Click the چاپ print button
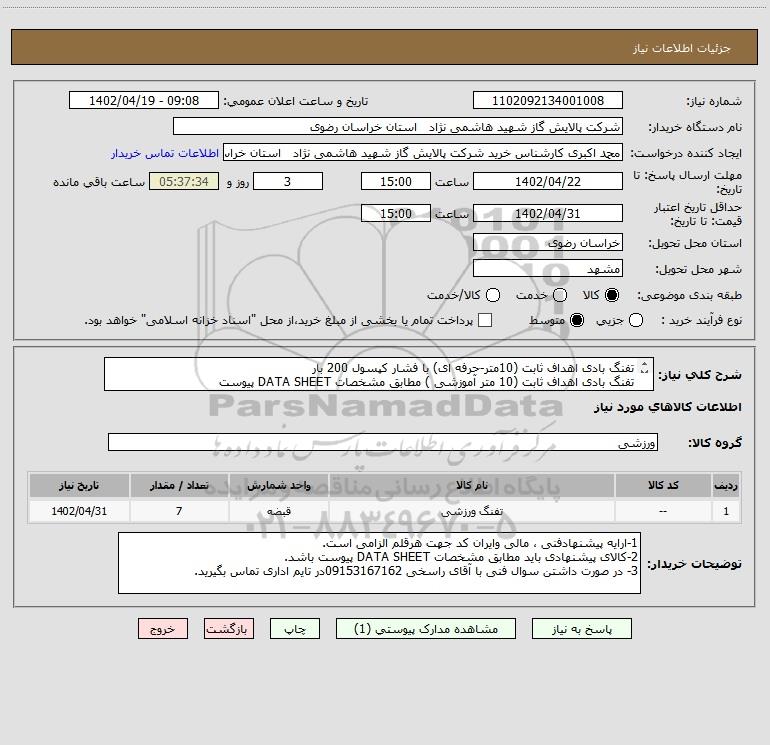The image size is (770, 745). 295,629
